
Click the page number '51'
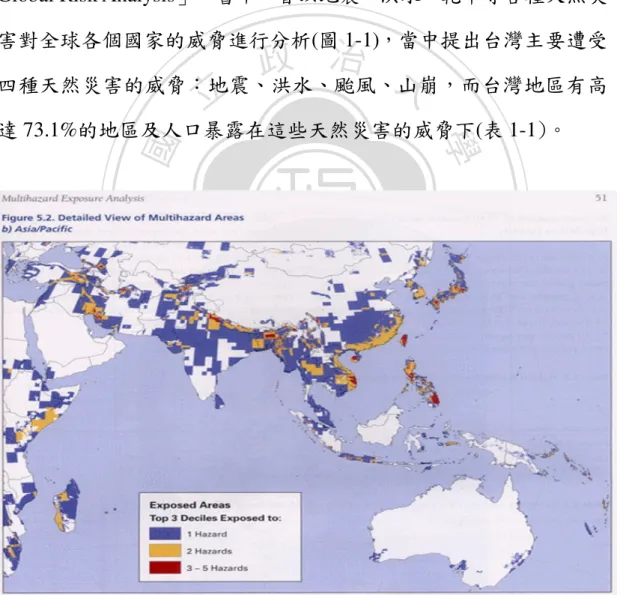click(x=601, y=197)
